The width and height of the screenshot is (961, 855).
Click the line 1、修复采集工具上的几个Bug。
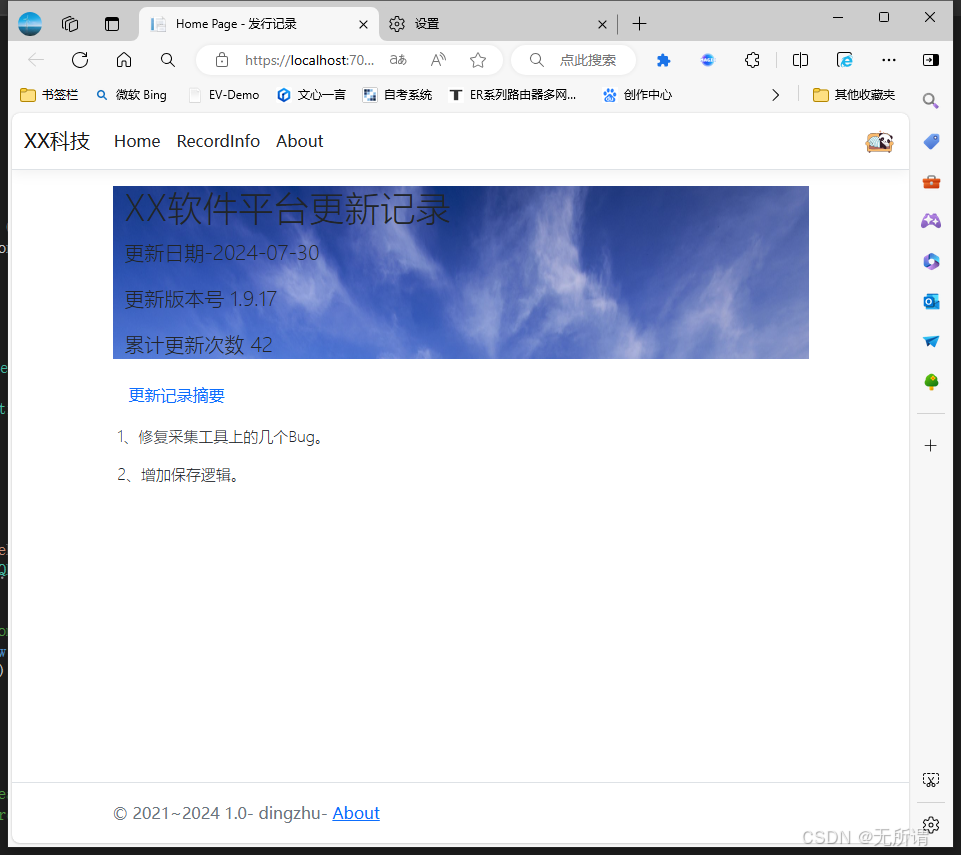click(x=219, y=437)
